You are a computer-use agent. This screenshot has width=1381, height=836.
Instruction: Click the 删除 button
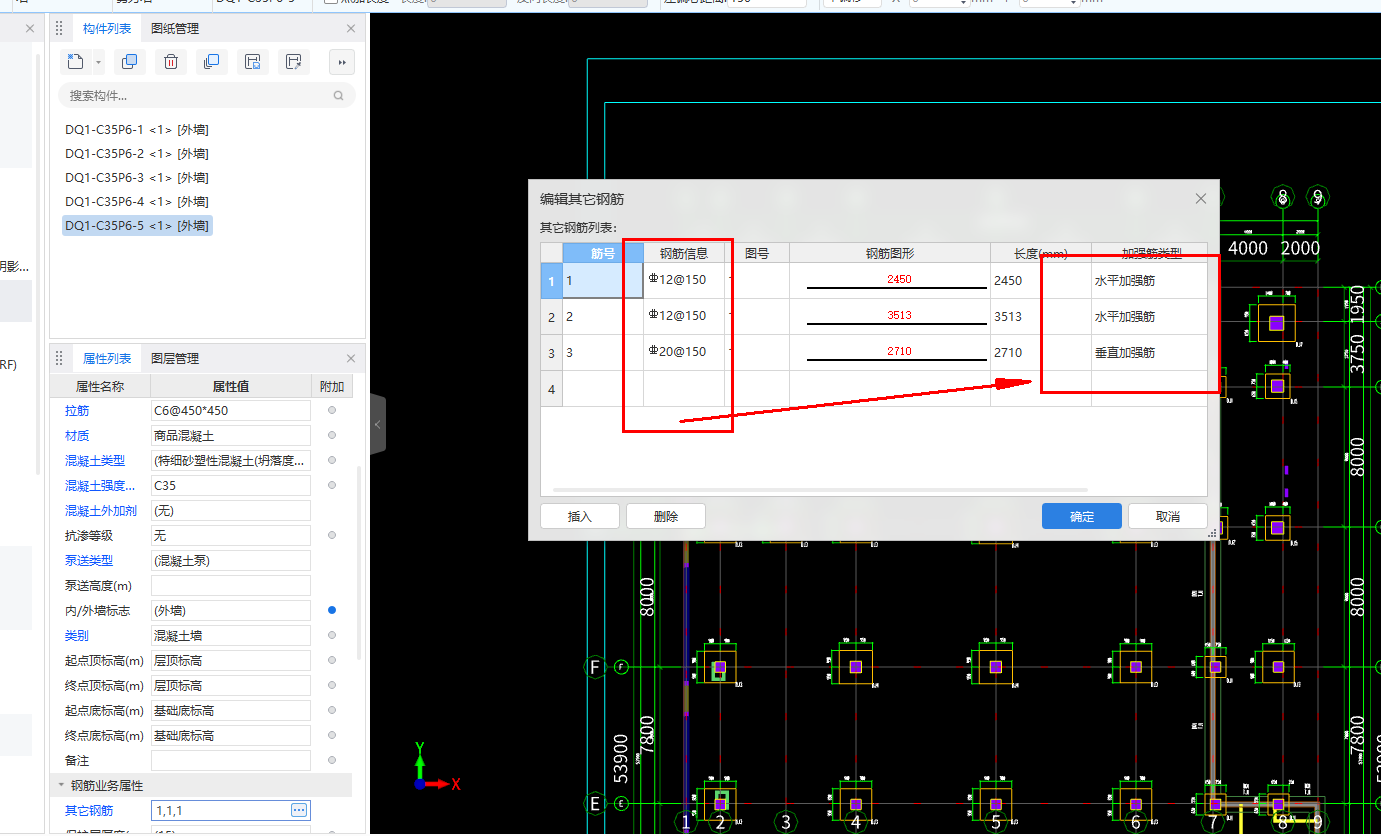(x=666, y=516)
